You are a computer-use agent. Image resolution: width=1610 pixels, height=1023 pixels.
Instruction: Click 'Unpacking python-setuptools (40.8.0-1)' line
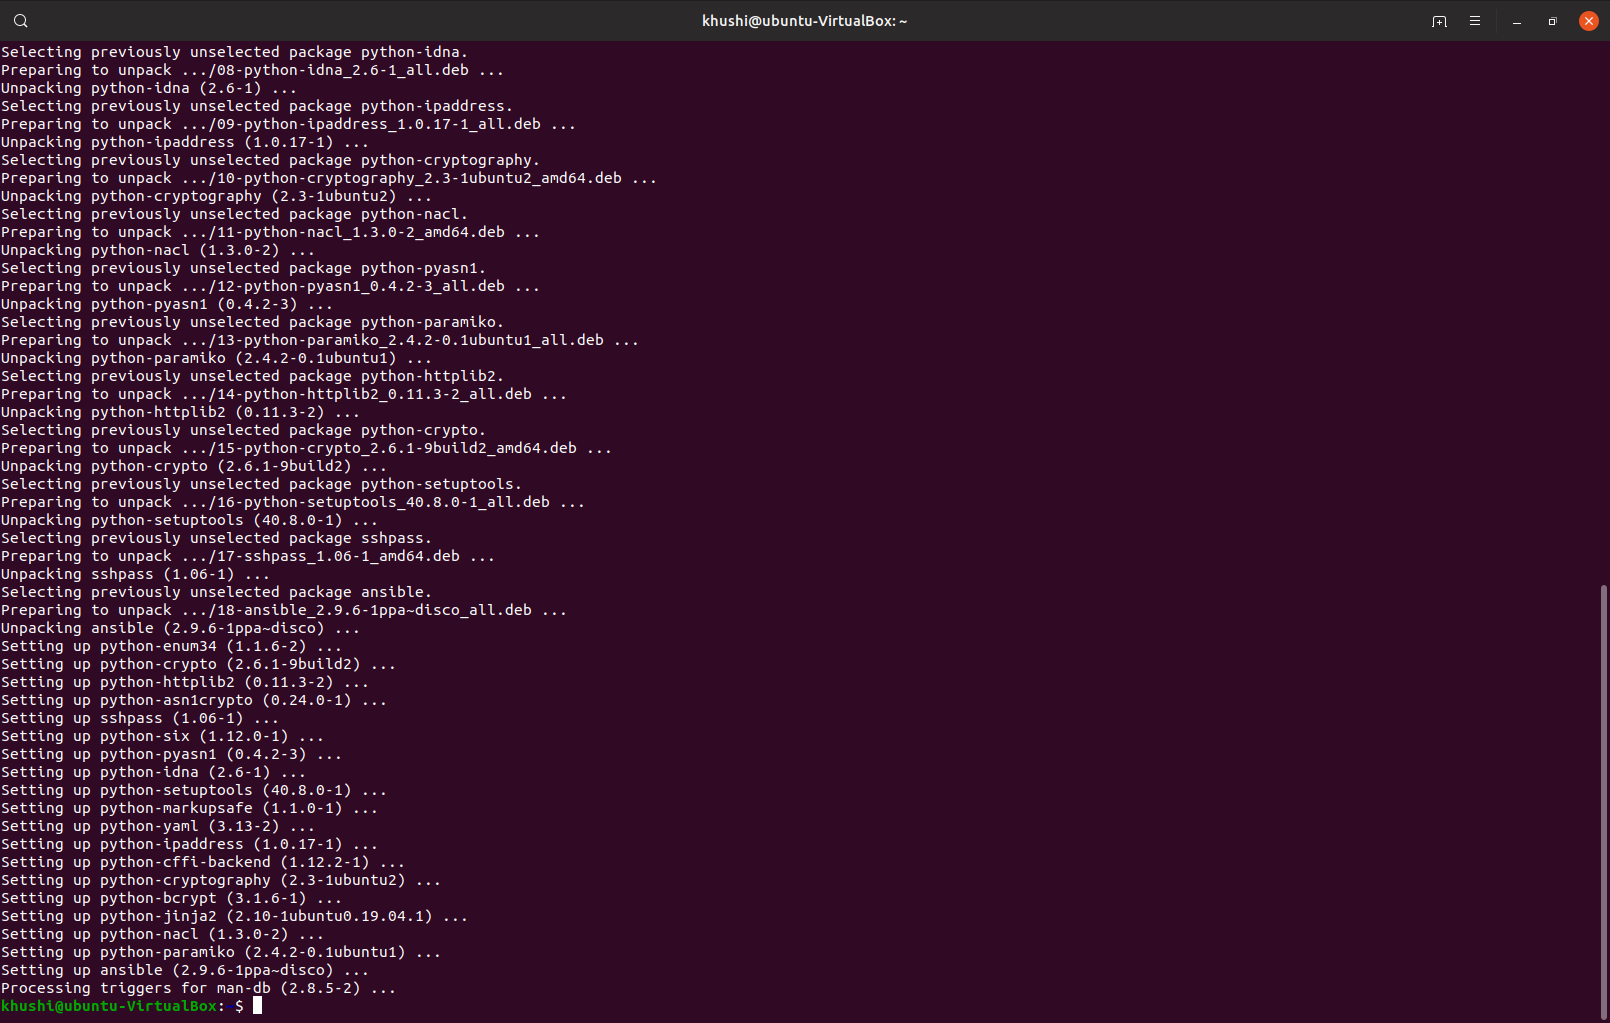189,520
